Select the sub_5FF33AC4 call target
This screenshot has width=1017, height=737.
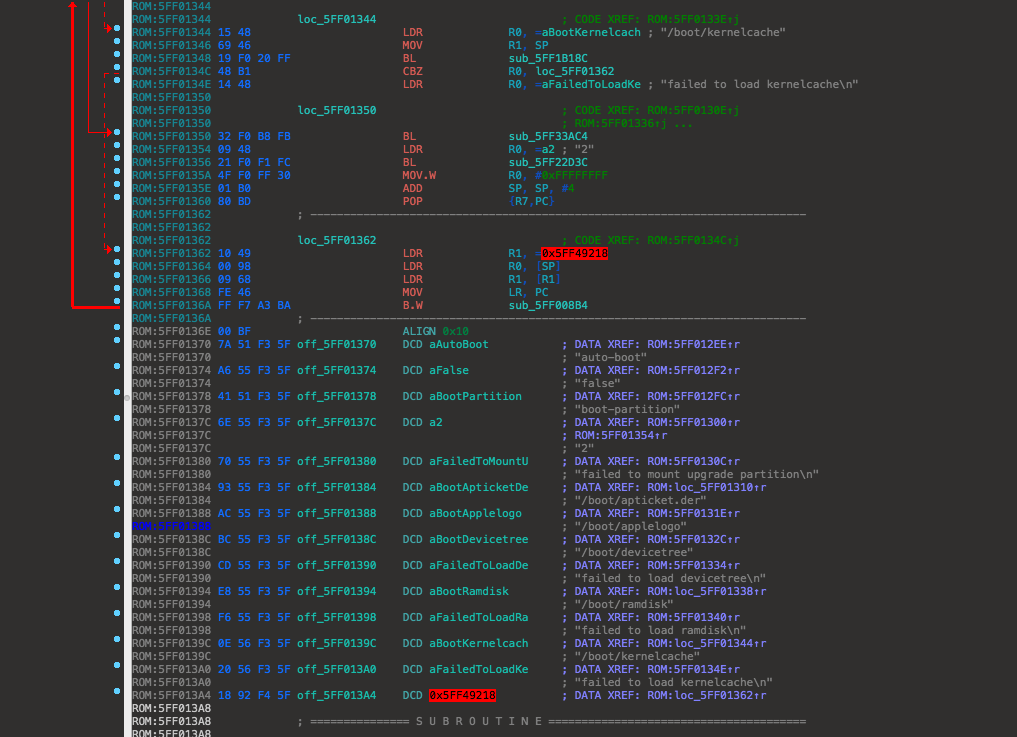click(x=548, y=137)
